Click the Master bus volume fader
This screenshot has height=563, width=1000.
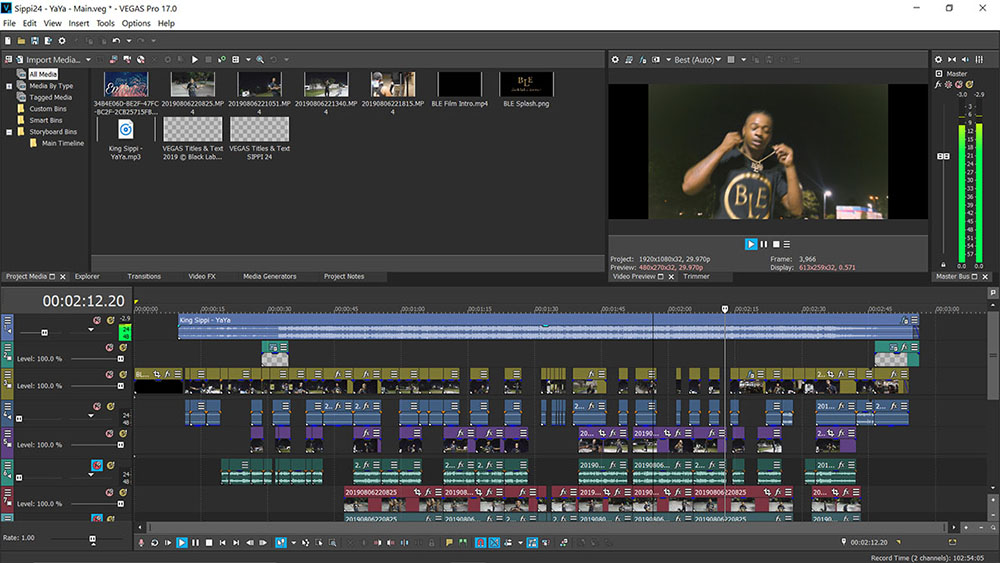(941, 156)
